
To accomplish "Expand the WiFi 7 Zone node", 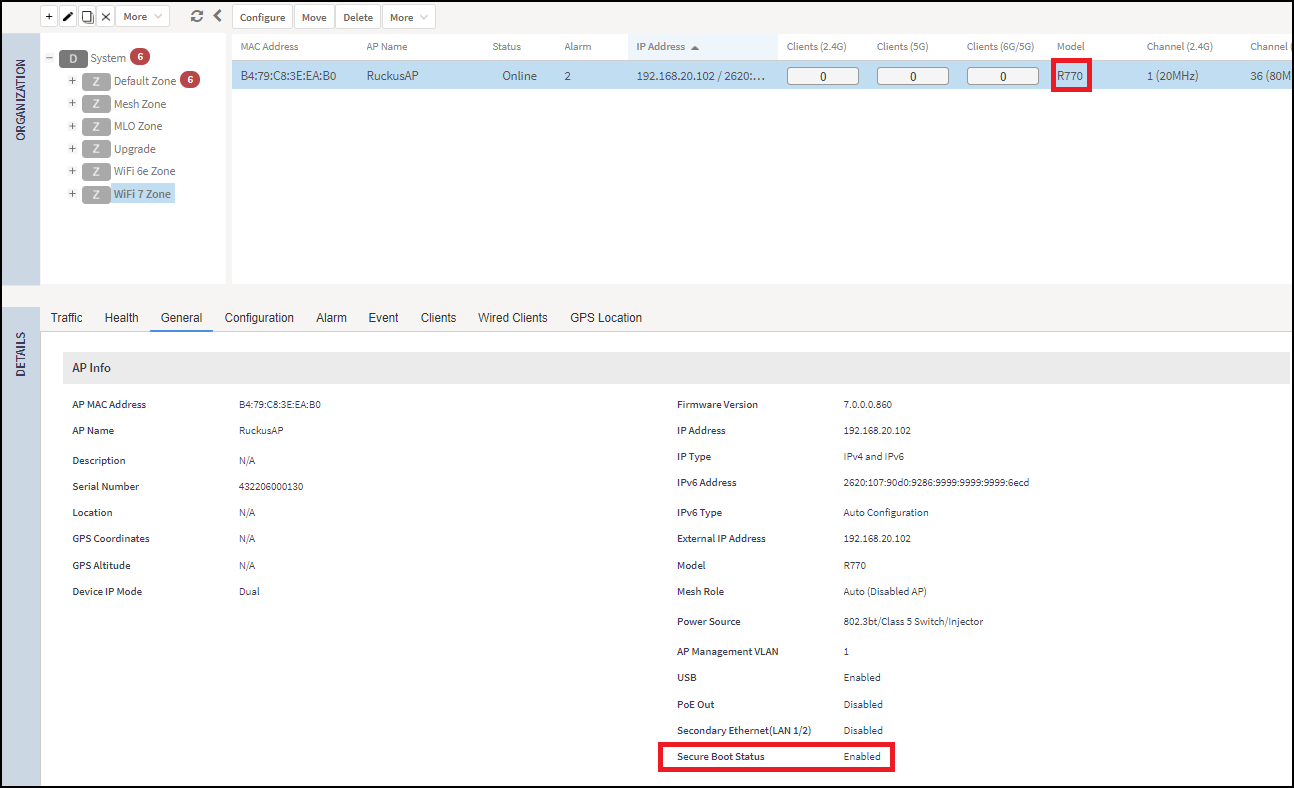I will click(72, 194).
